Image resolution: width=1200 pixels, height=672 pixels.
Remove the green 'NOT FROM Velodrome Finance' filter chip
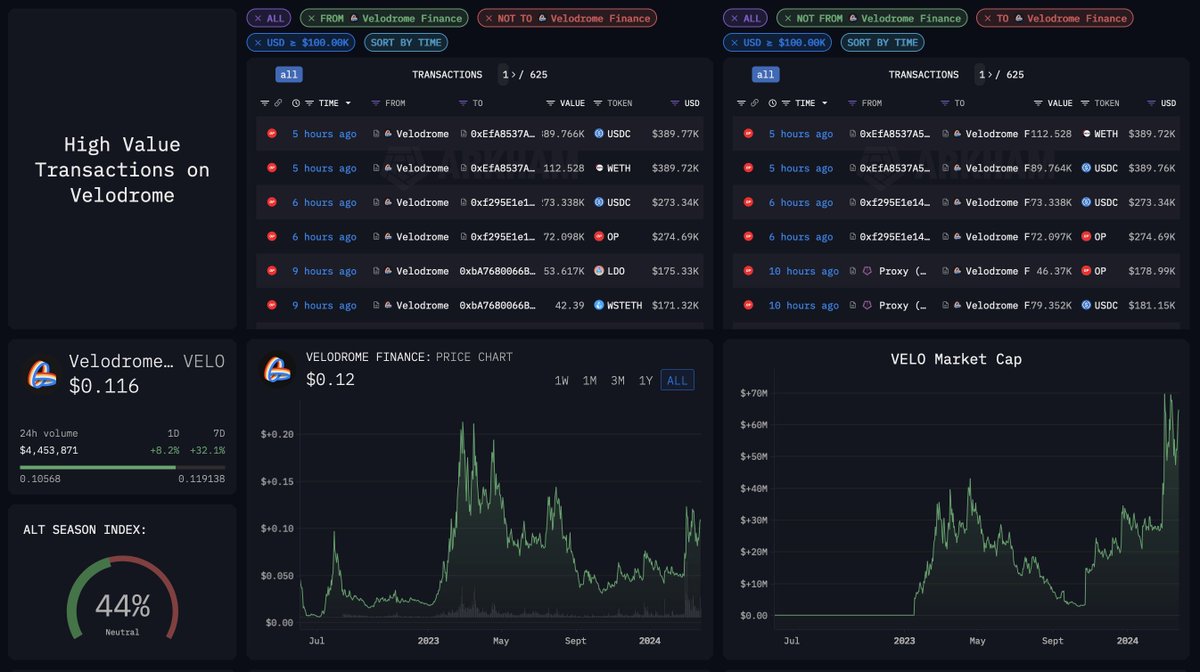click(787, 18)
